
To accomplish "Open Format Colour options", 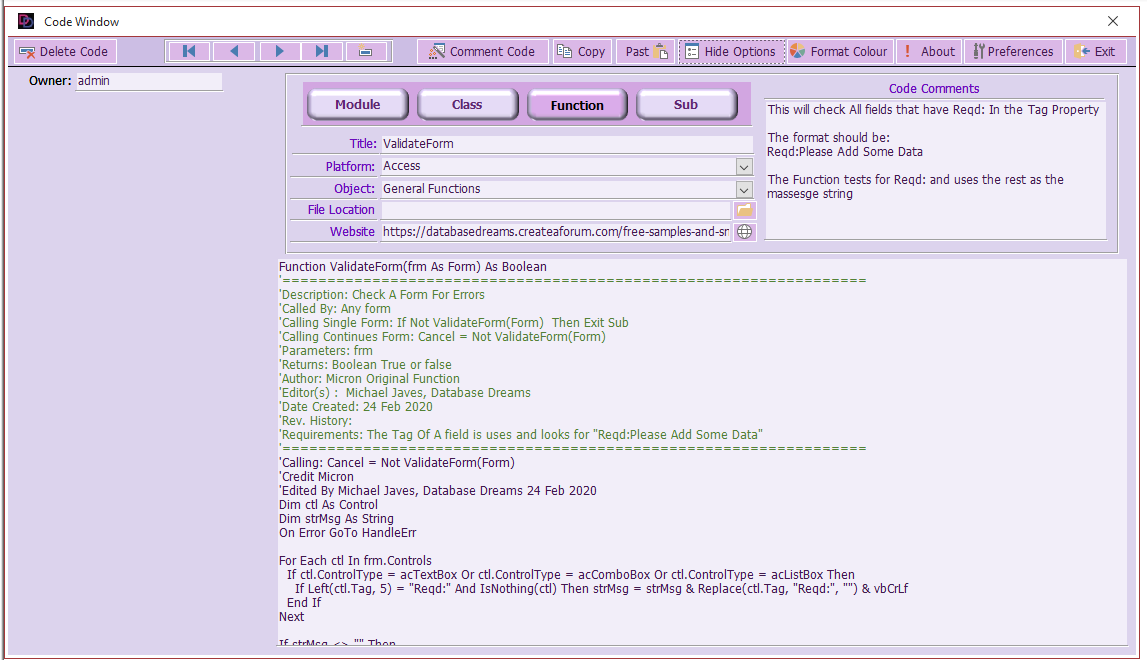I will pyautogui.click(x=840, y=51).
